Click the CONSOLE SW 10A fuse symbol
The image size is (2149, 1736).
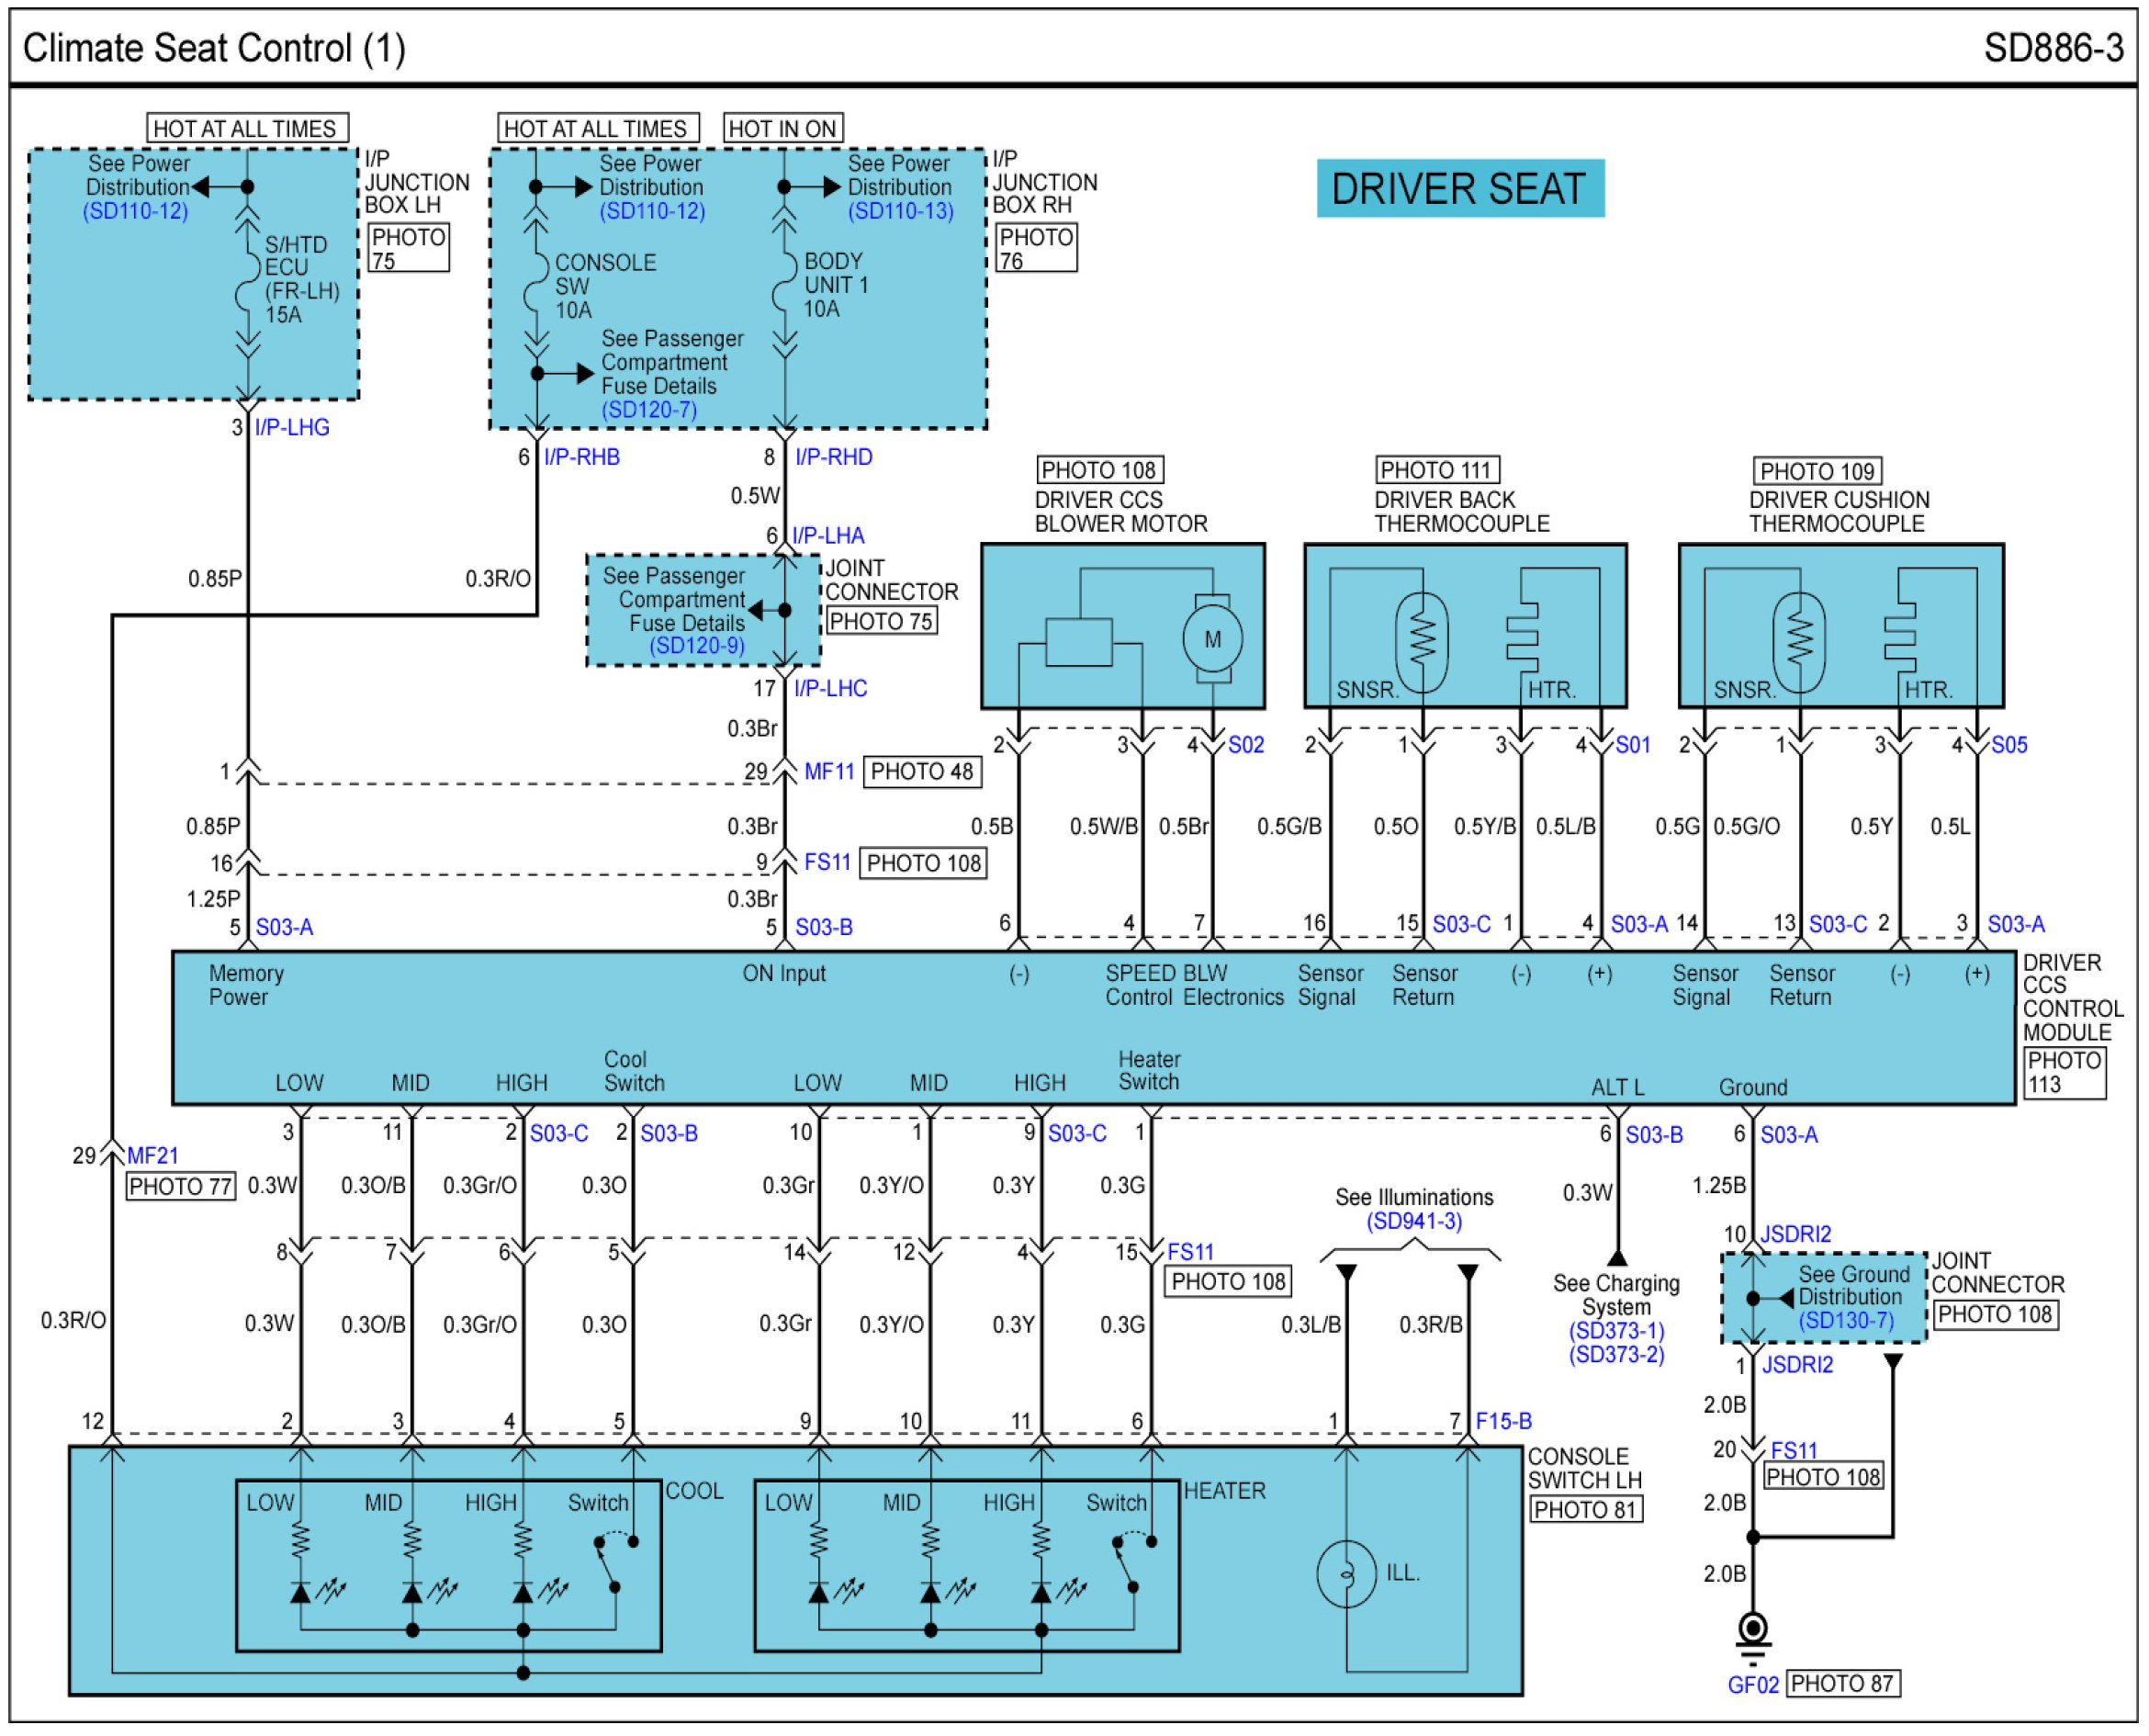(537, 284)
